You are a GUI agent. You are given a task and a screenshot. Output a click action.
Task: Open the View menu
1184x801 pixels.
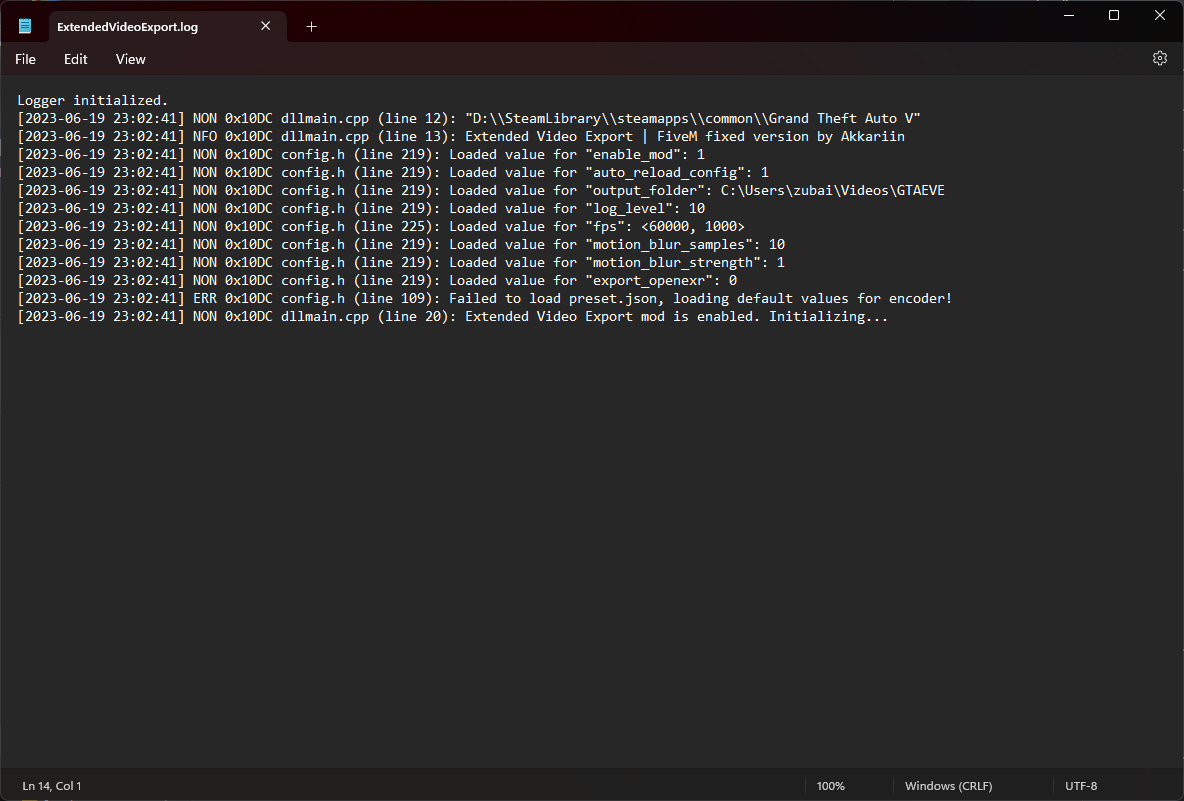point(131,59)
